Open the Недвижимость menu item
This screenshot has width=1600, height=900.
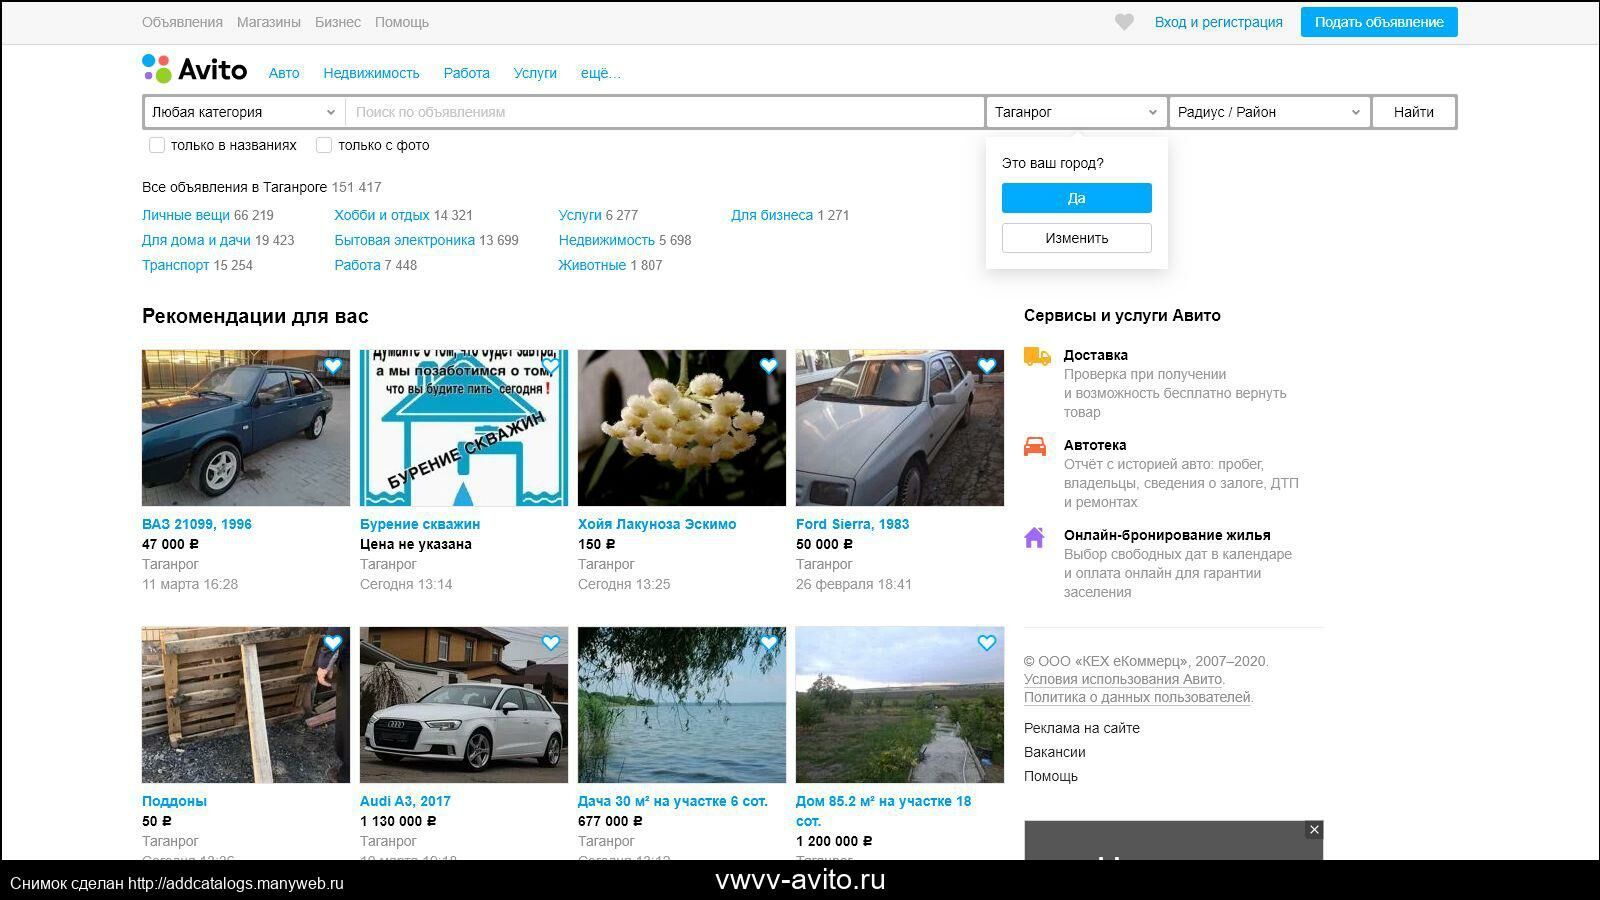click(371, 73)
